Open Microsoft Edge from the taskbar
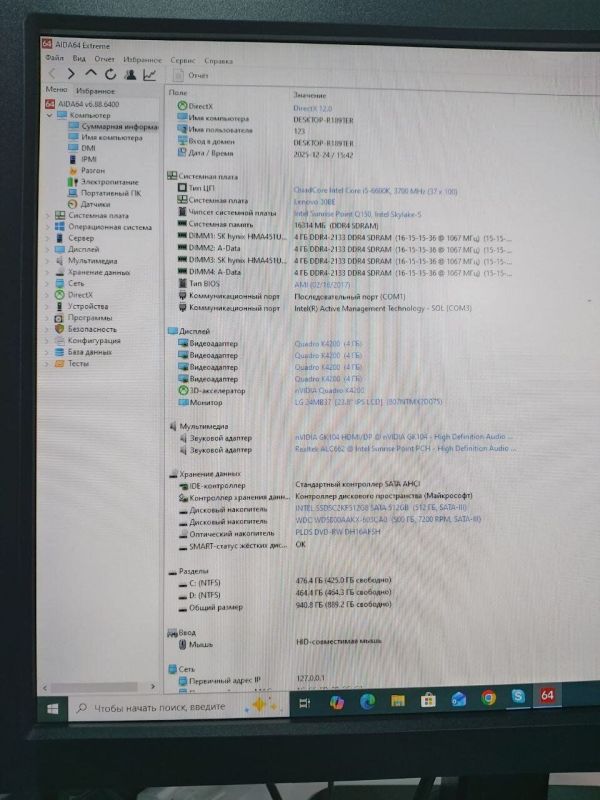Screen dimensions: 600x800 pos(367,700)
